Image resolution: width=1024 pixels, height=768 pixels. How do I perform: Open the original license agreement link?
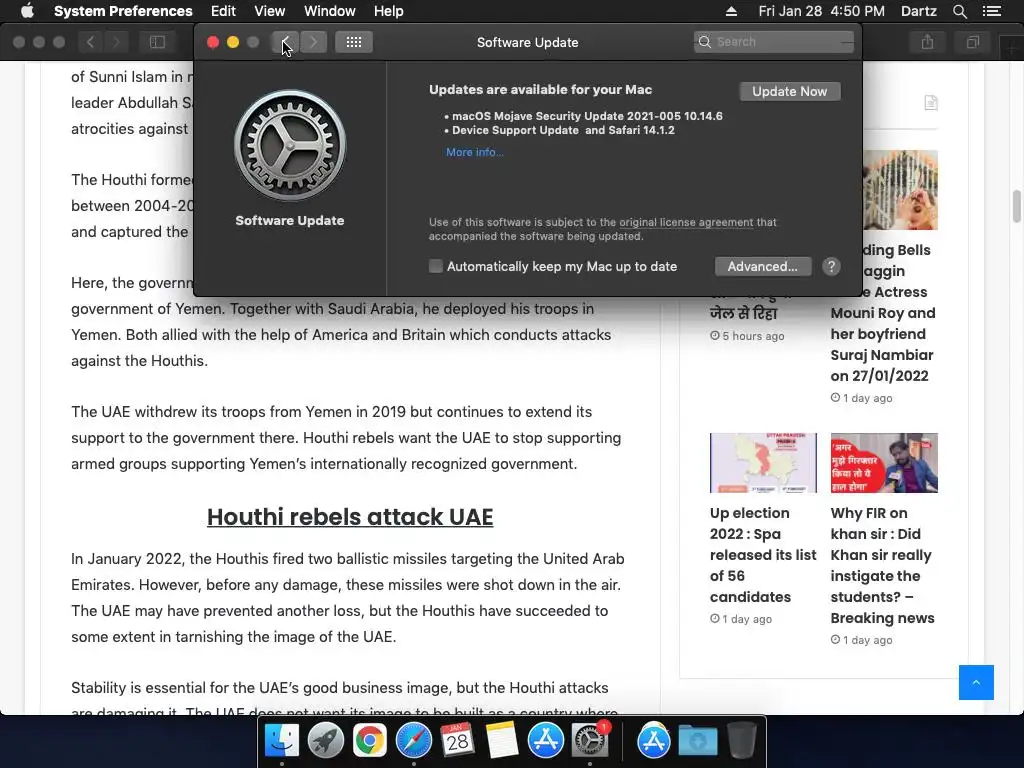[686, 222]
